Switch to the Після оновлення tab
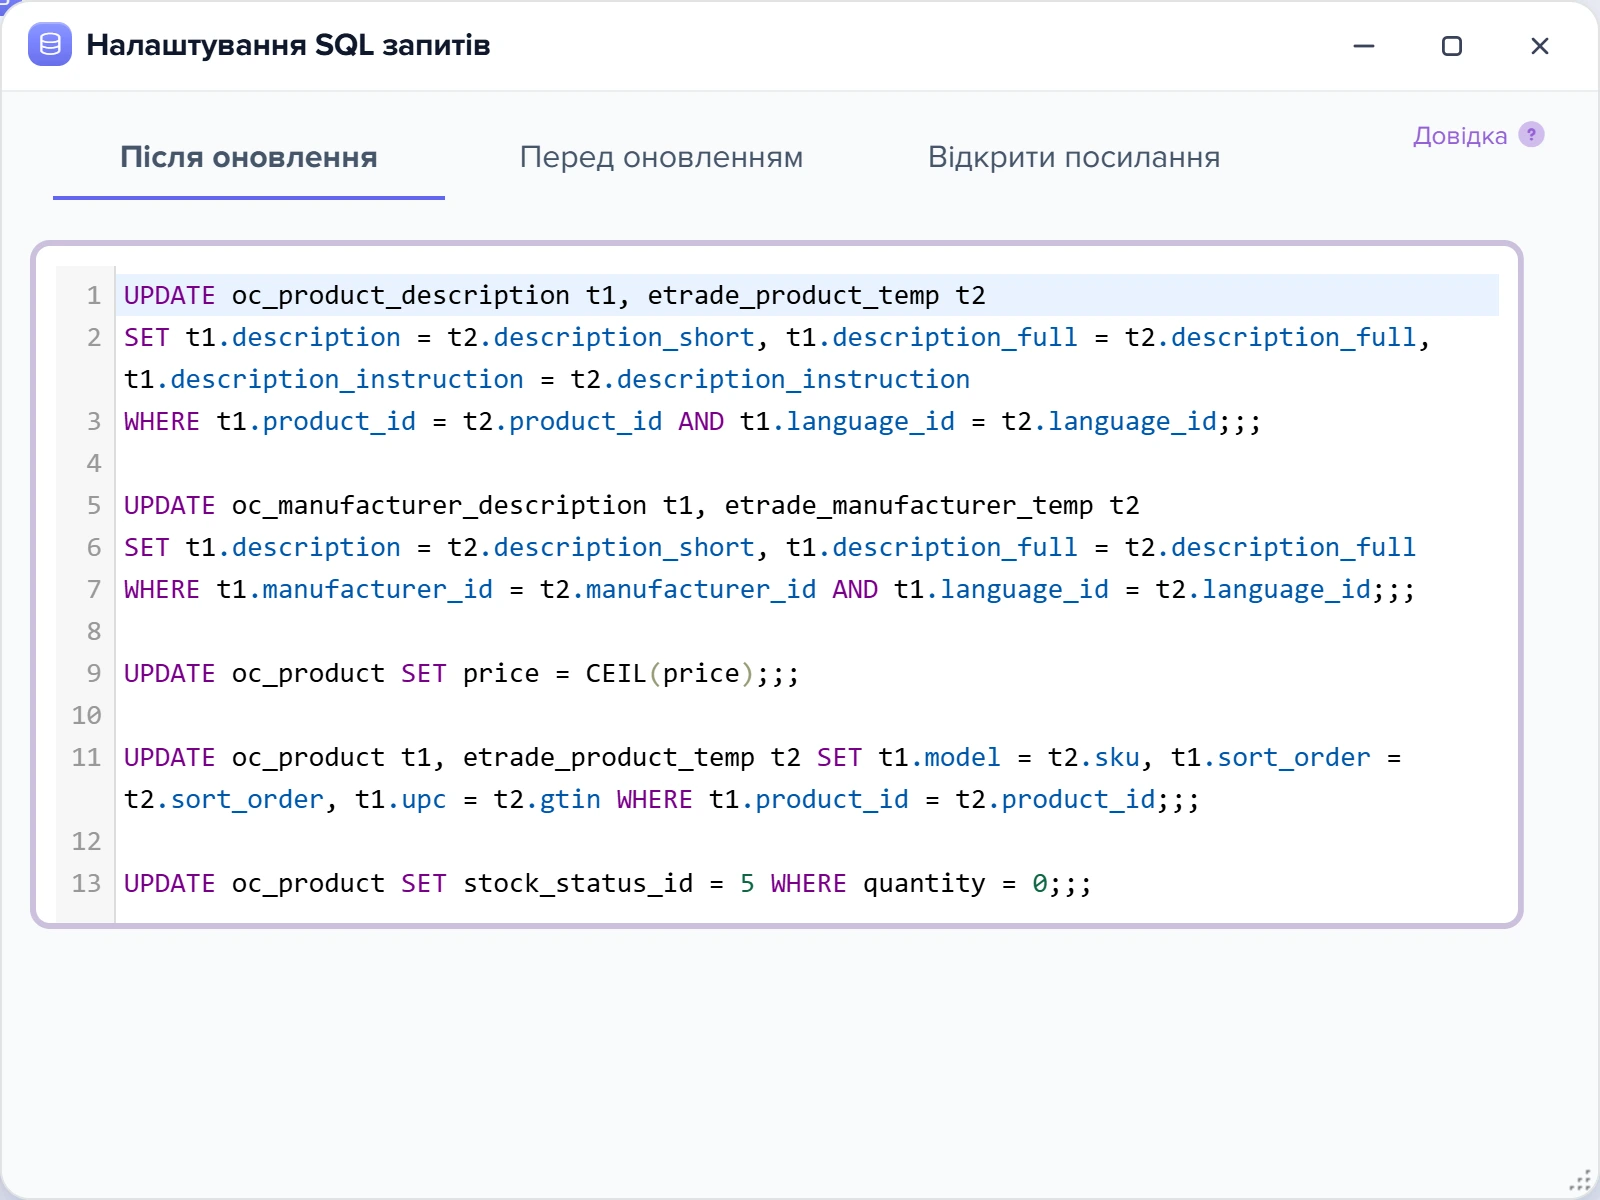The height and width of the screenshot is (1200, 1600). click(249, 157)
